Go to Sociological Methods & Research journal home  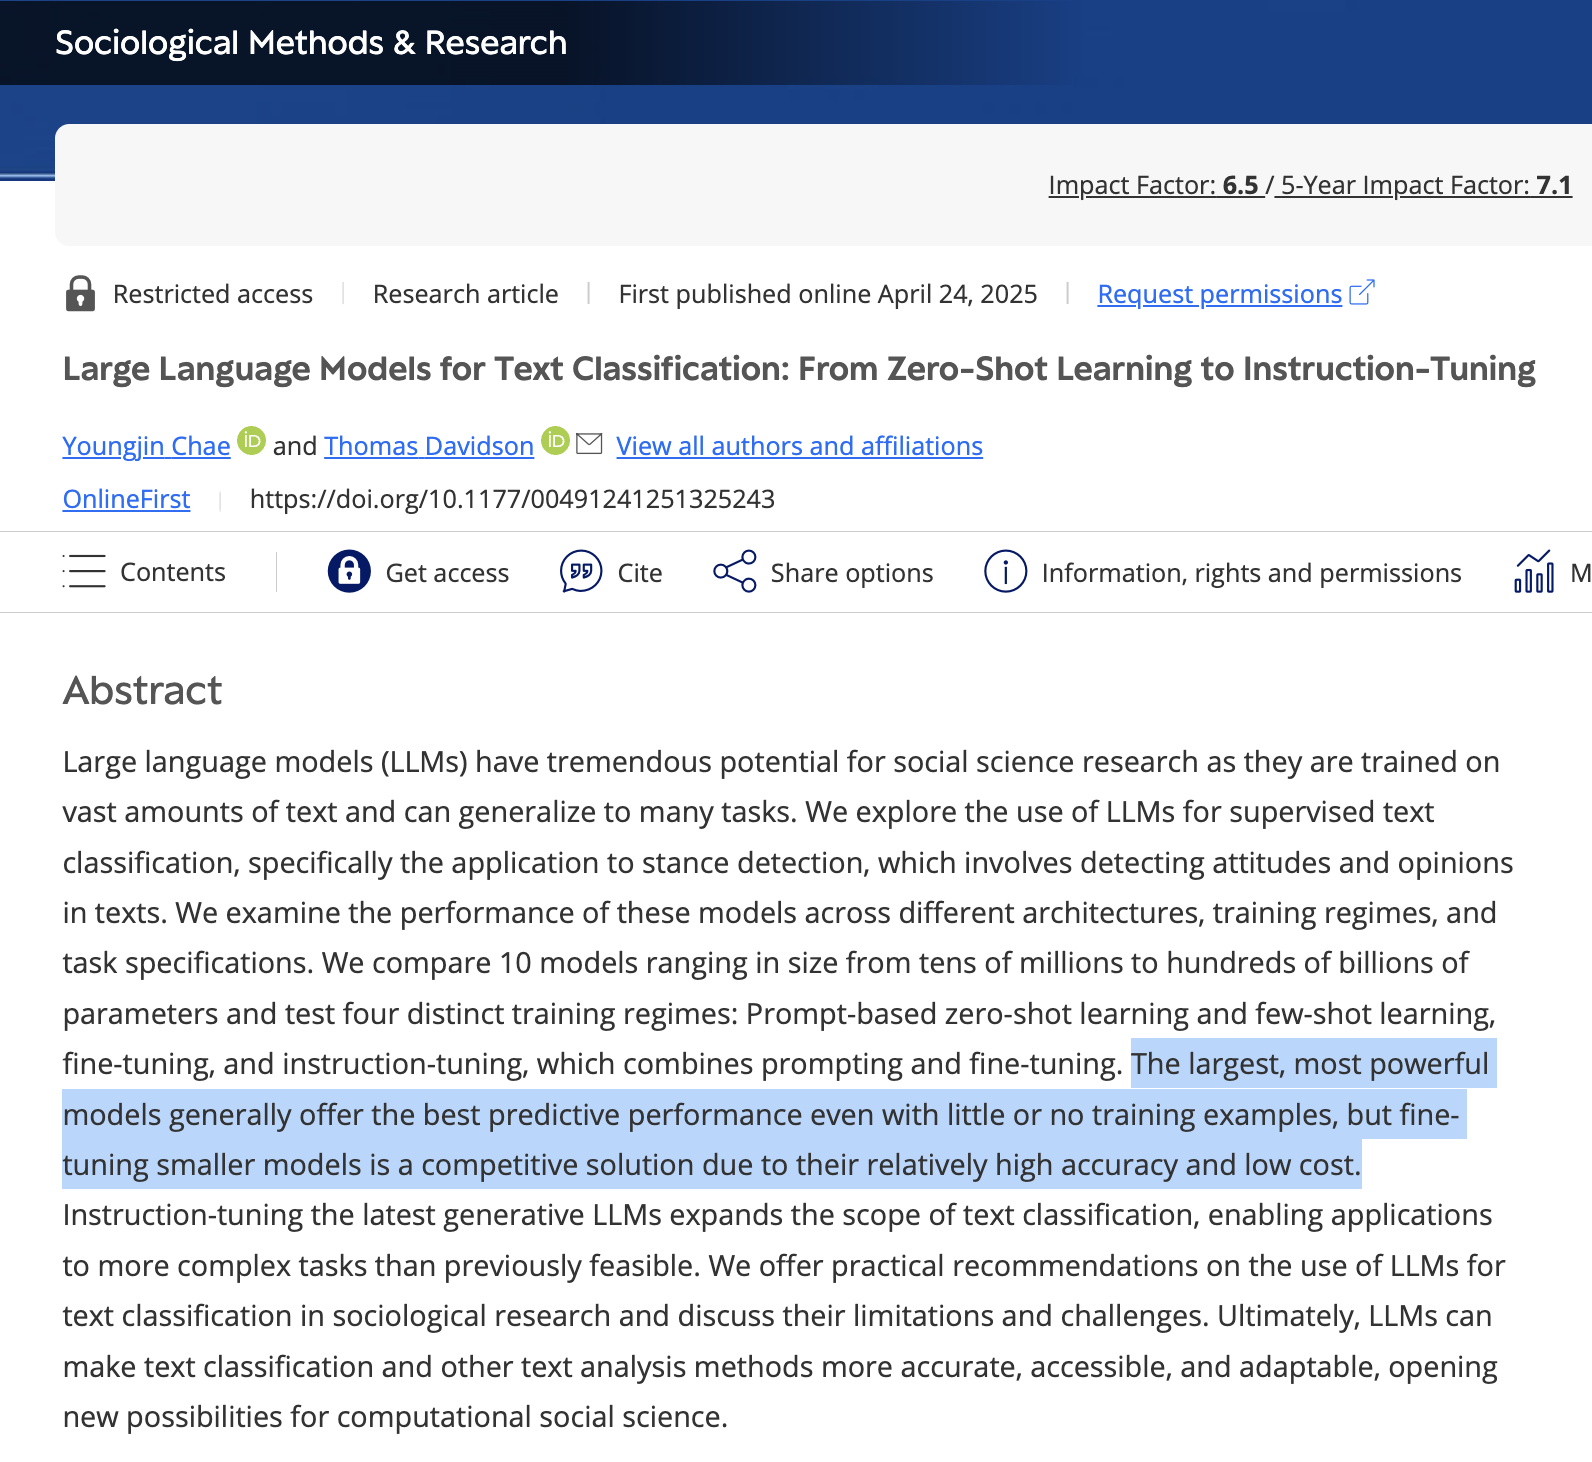[x=311, y=43]
